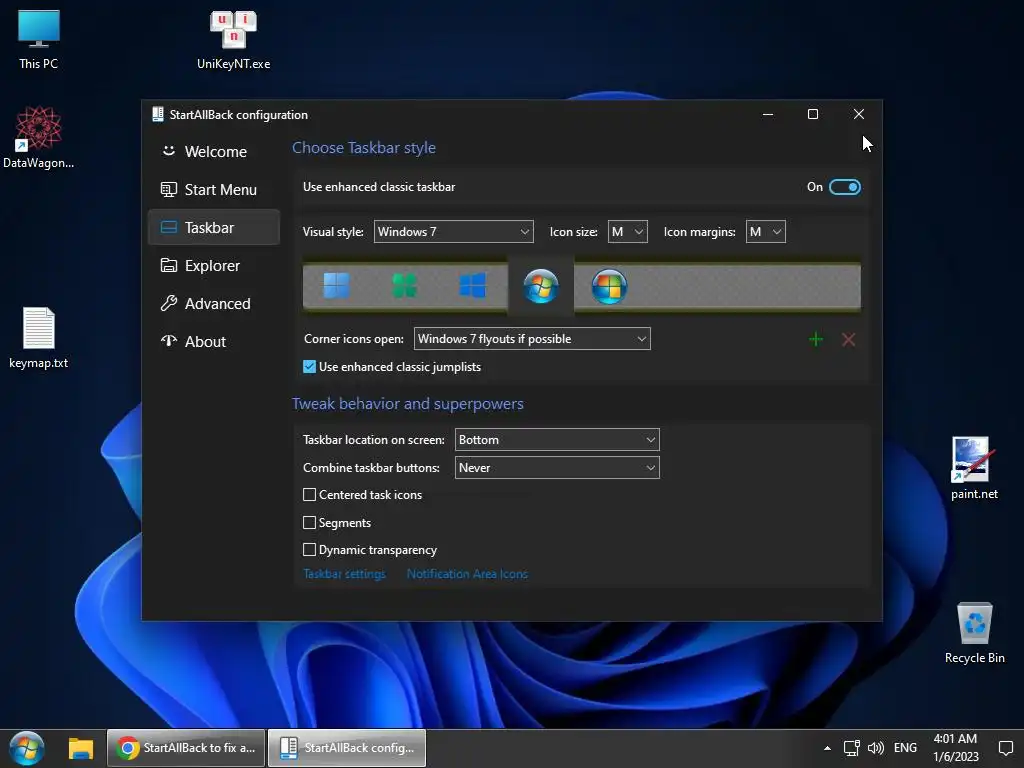Click the ENG language indicator

point(905,748)
